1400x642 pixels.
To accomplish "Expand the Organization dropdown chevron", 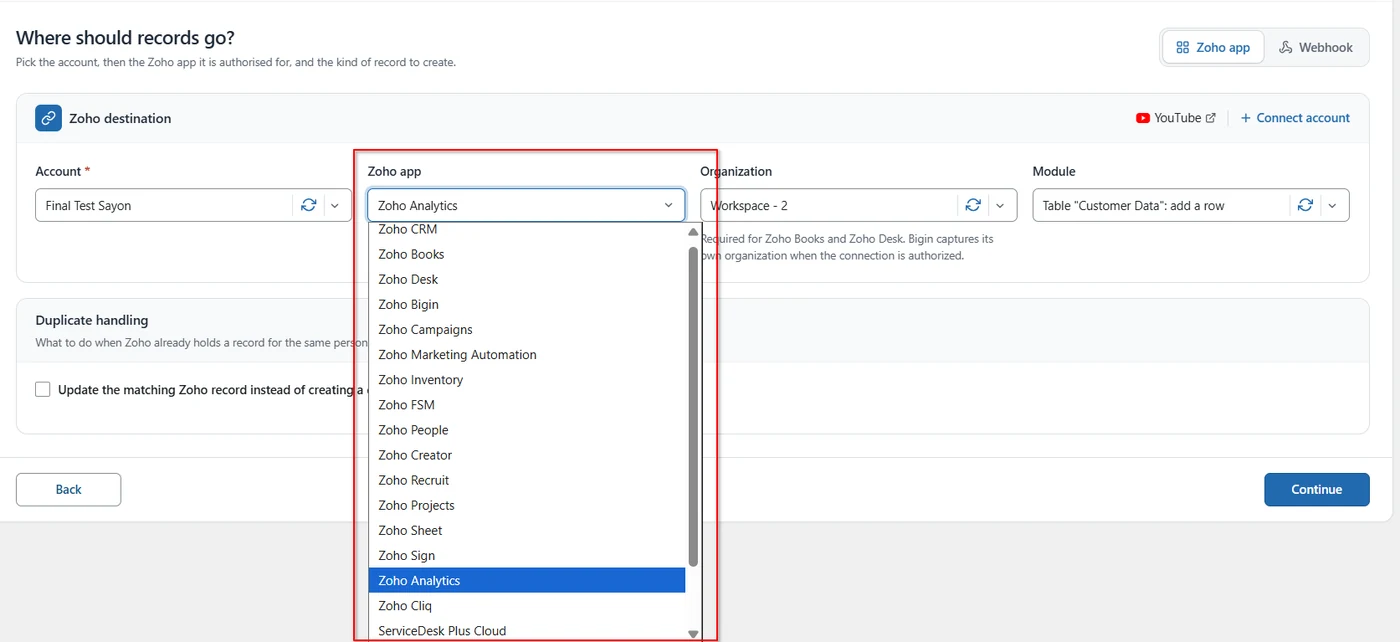I will [999, 205].
